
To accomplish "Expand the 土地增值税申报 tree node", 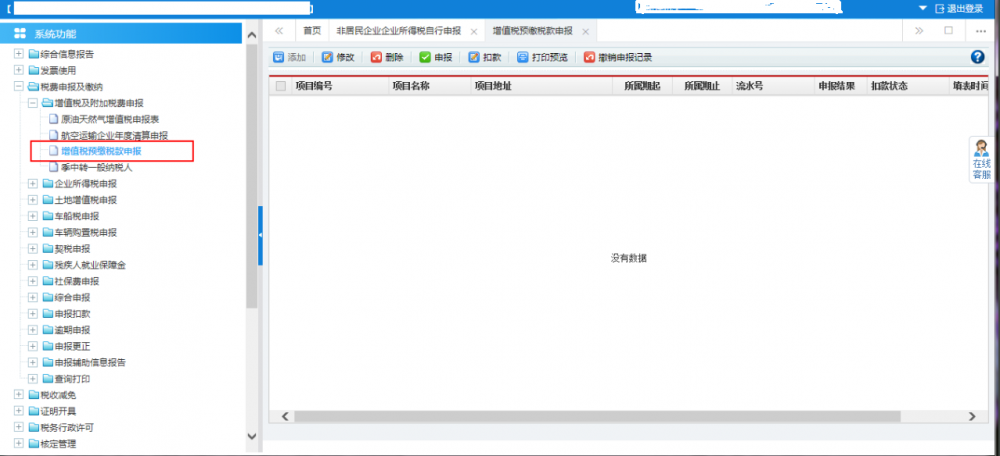I will pos(33,200).
